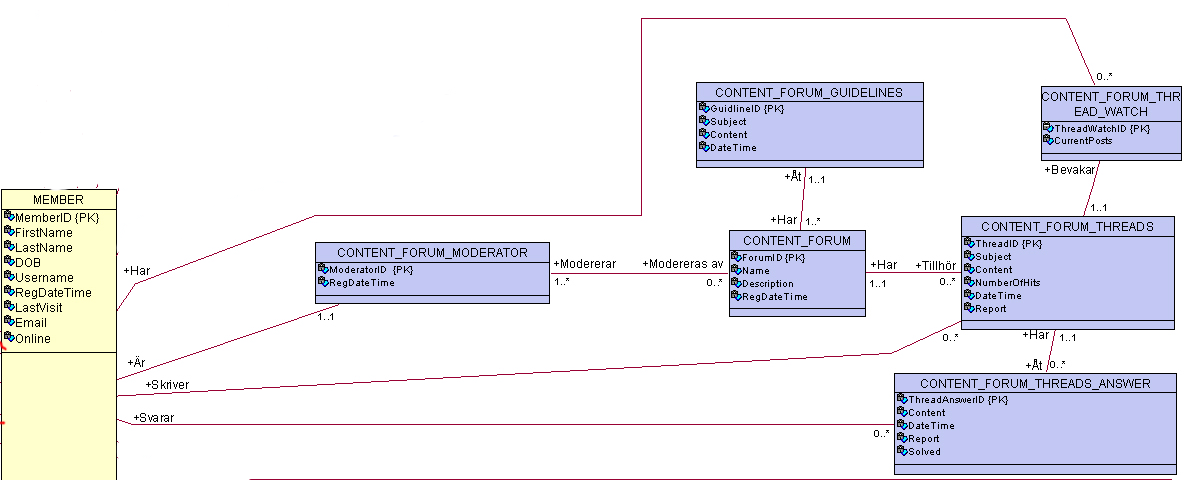Select CONTENT_FORUM_GUIDELINES class title
1185x480 pixels.
pyautogui.click(x=809, y=92)
